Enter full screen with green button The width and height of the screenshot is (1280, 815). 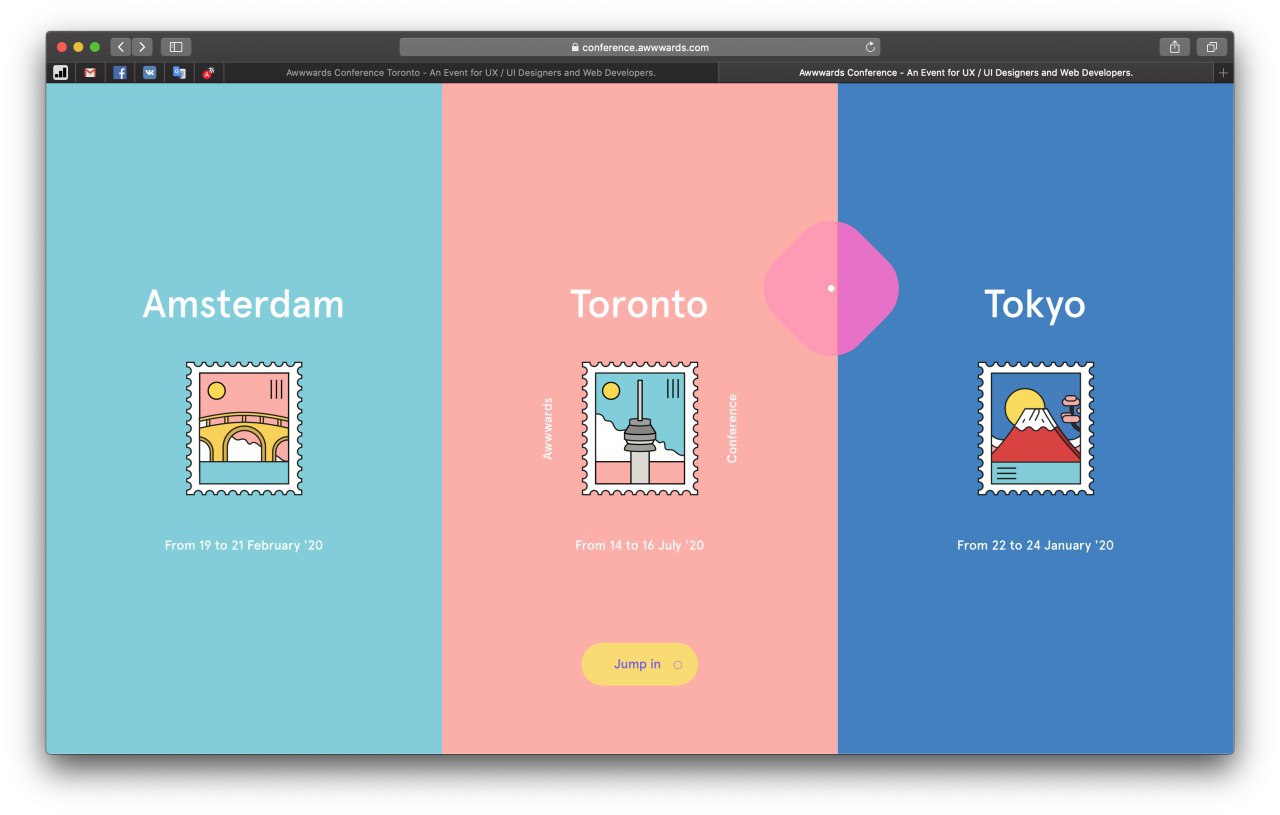click(95, 47)
